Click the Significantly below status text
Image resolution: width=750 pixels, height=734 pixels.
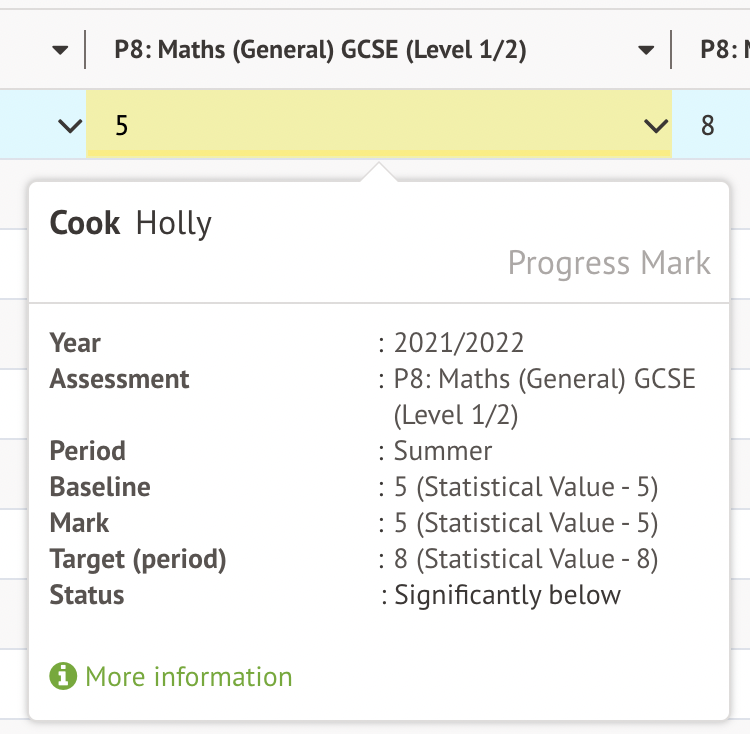(x=507, y=595)
